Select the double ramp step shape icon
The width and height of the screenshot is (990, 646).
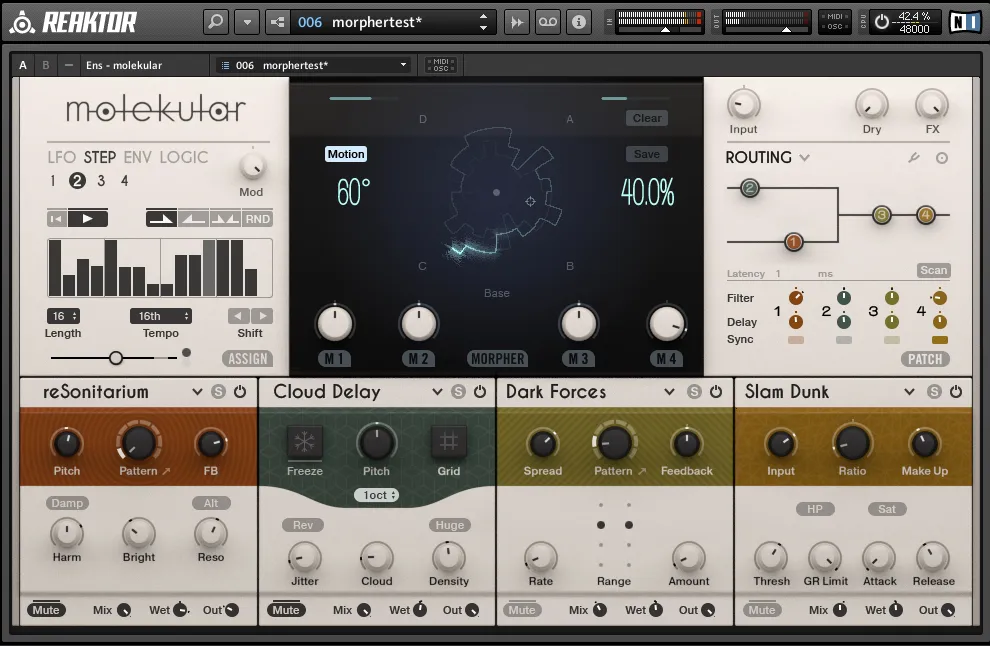pyautogui.click(x=225, y=218)
